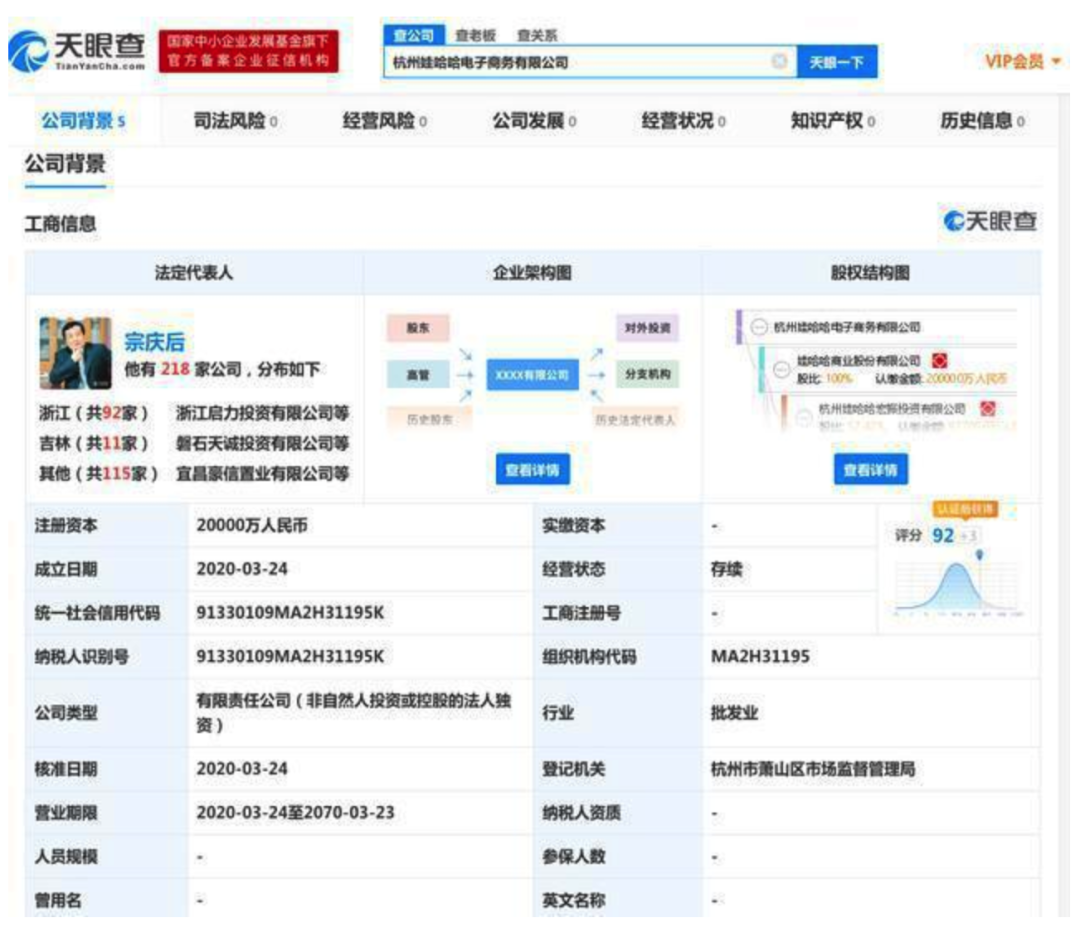The image size is (1080, 937).
Task: Click 吉林 (共11家) region entry
Action: (94, 444)
